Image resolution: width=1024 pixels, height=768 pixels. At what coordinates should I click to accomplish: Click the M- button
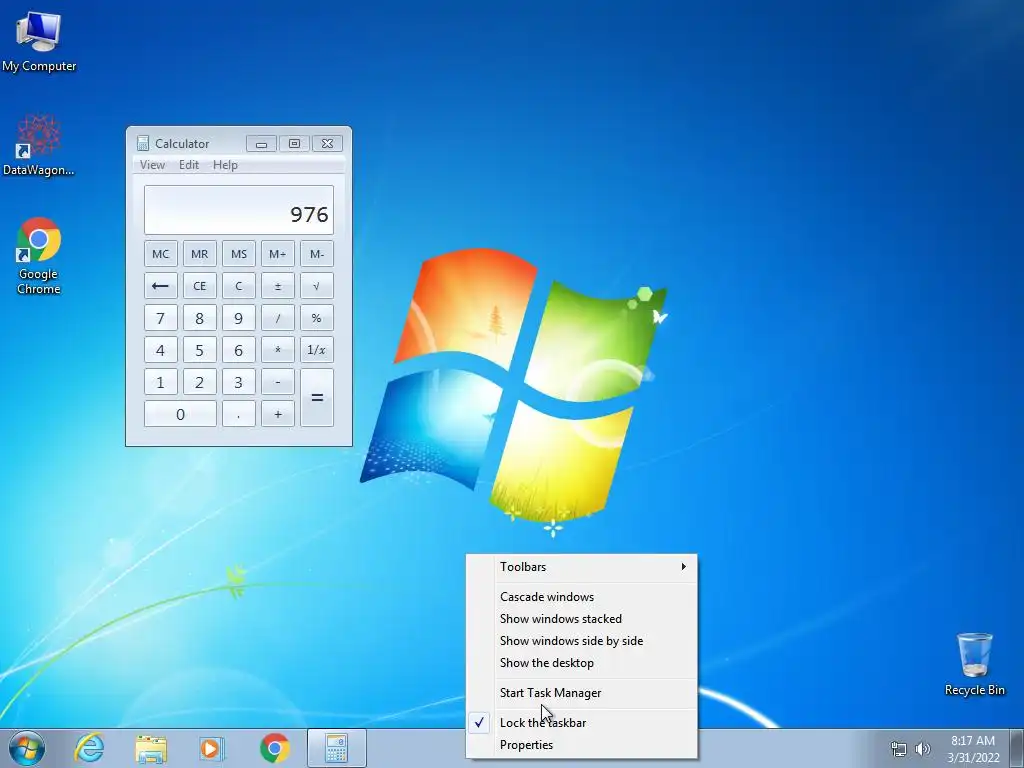(317, 254)
